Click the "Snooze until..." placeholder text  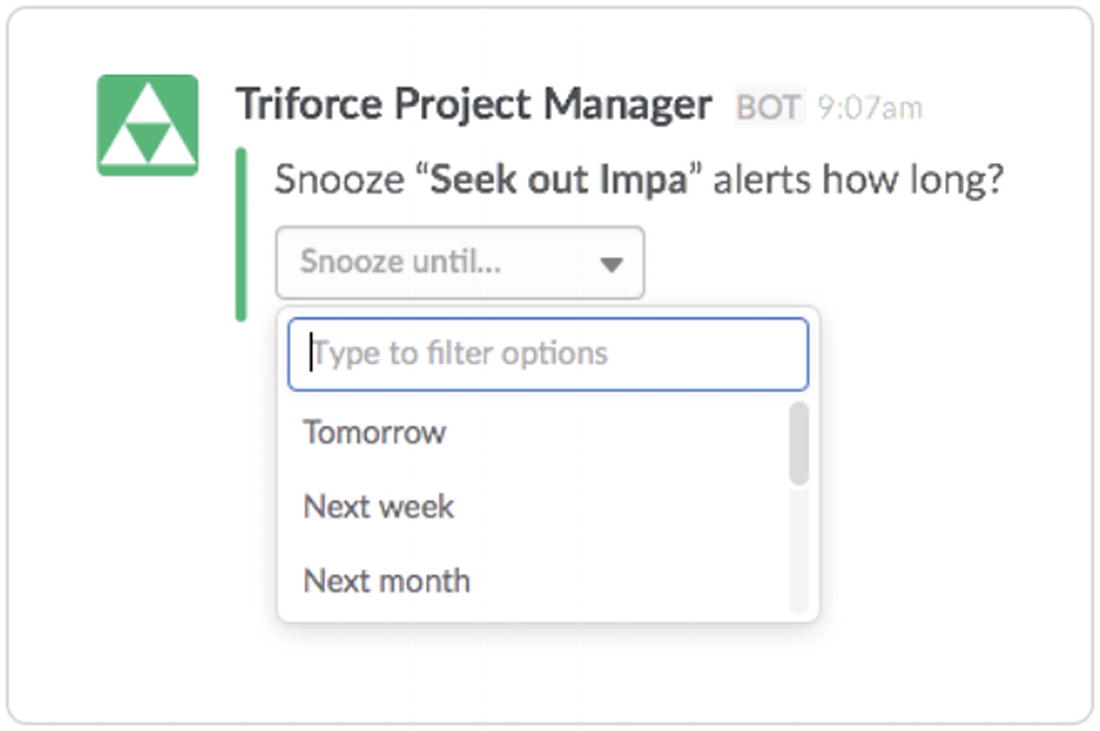(x=401, y=263)
